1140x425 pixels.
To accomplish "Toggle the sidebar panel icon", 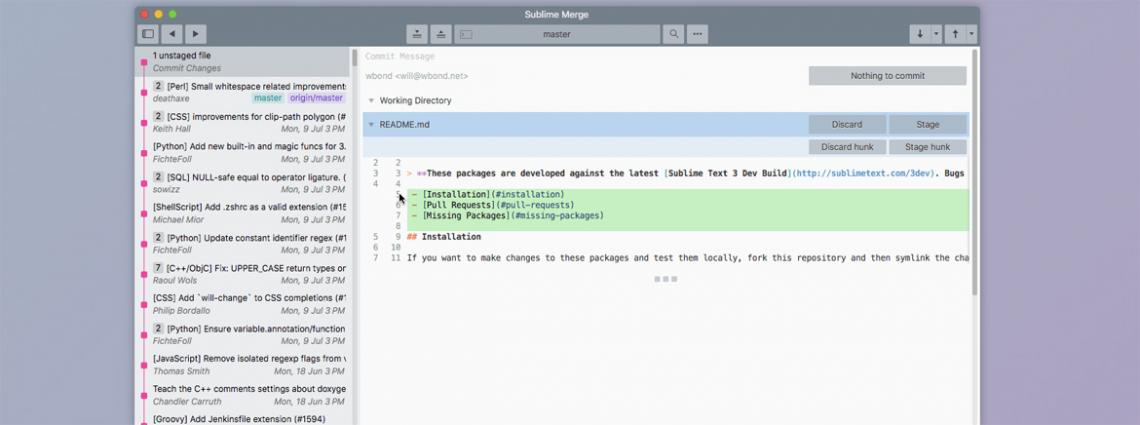I will click(148, 34).
